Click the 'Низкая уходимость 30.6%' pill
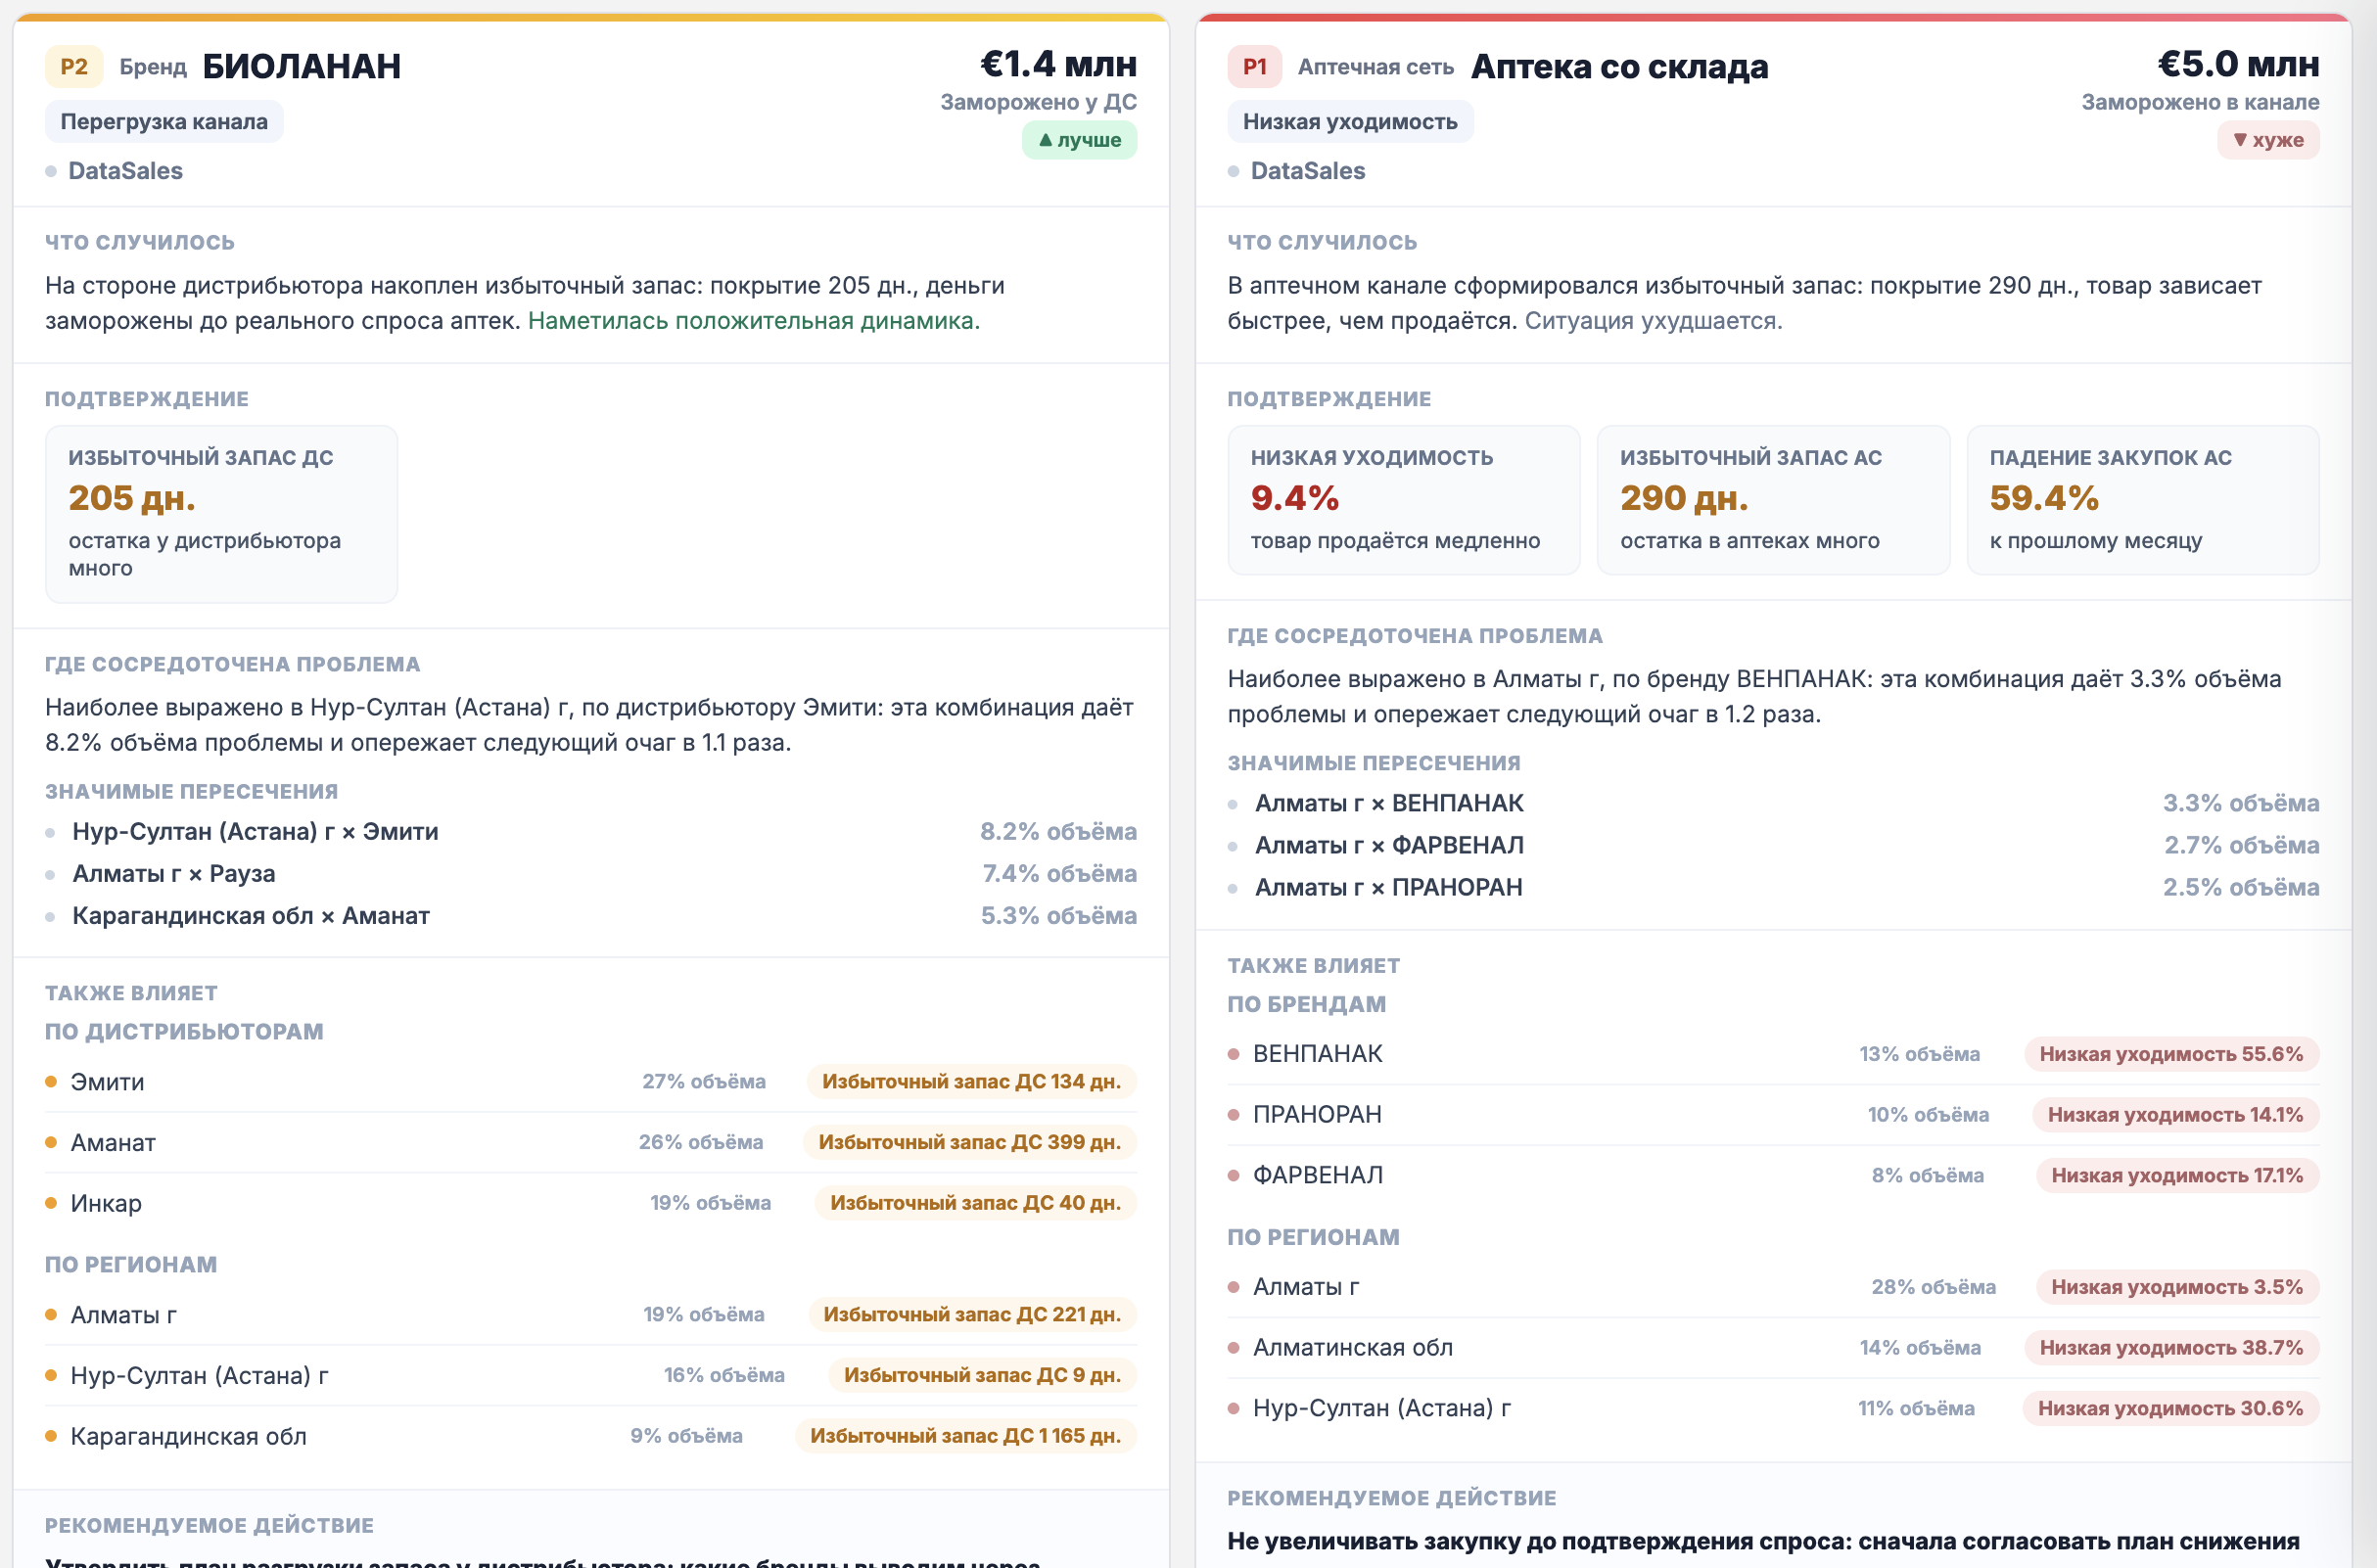Screen dimensions: 2377x1568 2170,1409
